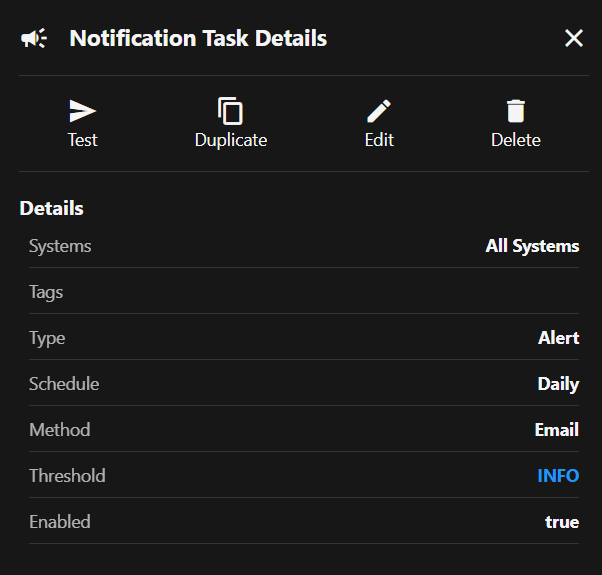This screenshot has height=575, width=602.
Task: Click the megaphone notification icon
Action: pos(34,39)
